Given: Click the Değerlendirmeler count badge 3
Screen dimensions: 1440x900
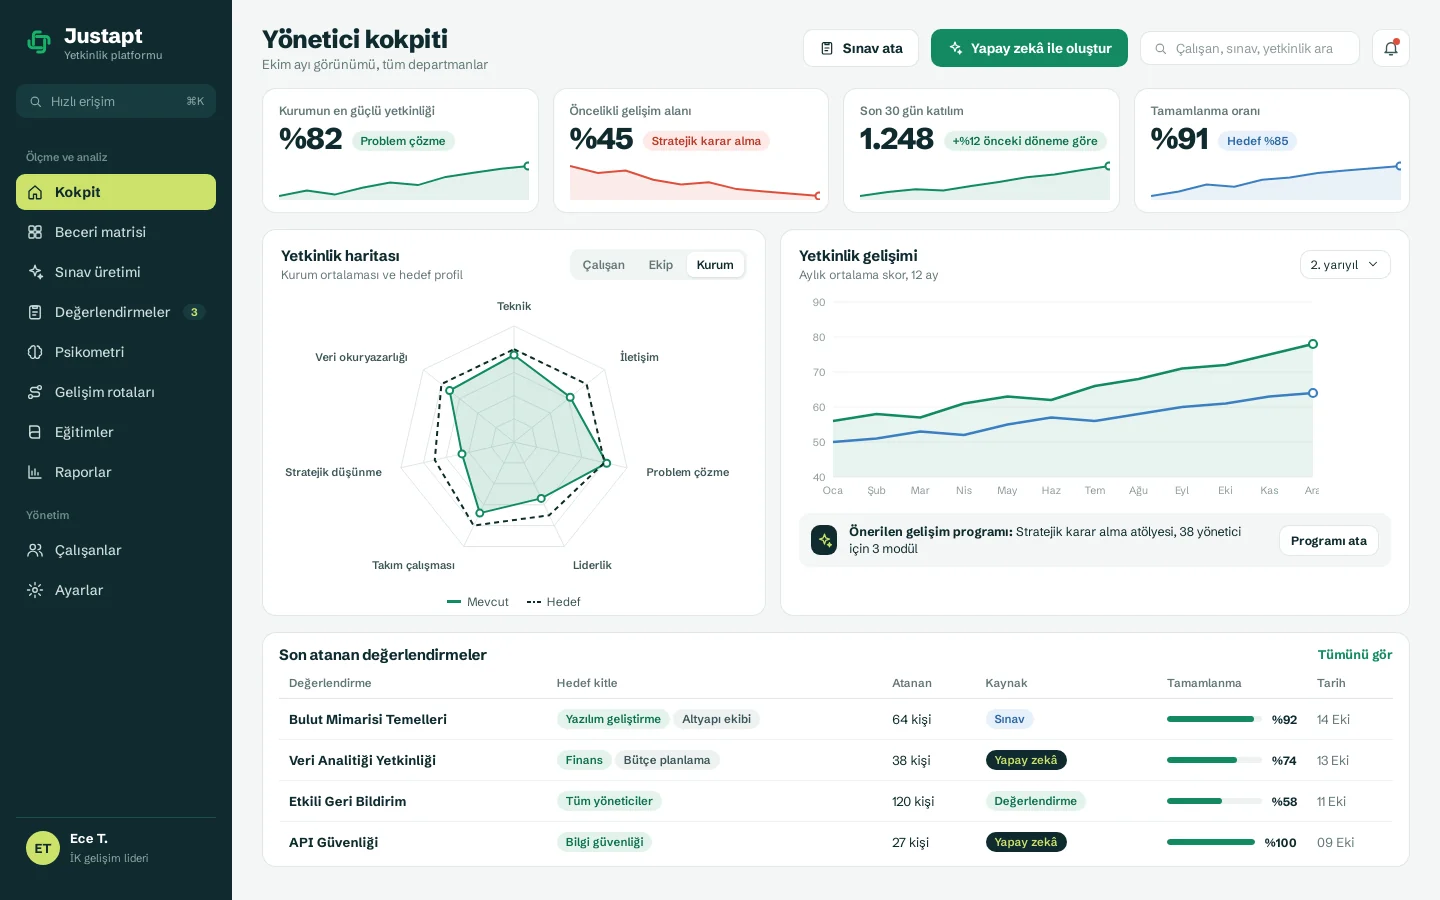Looking at the screenshot, I should click(194, 312).
